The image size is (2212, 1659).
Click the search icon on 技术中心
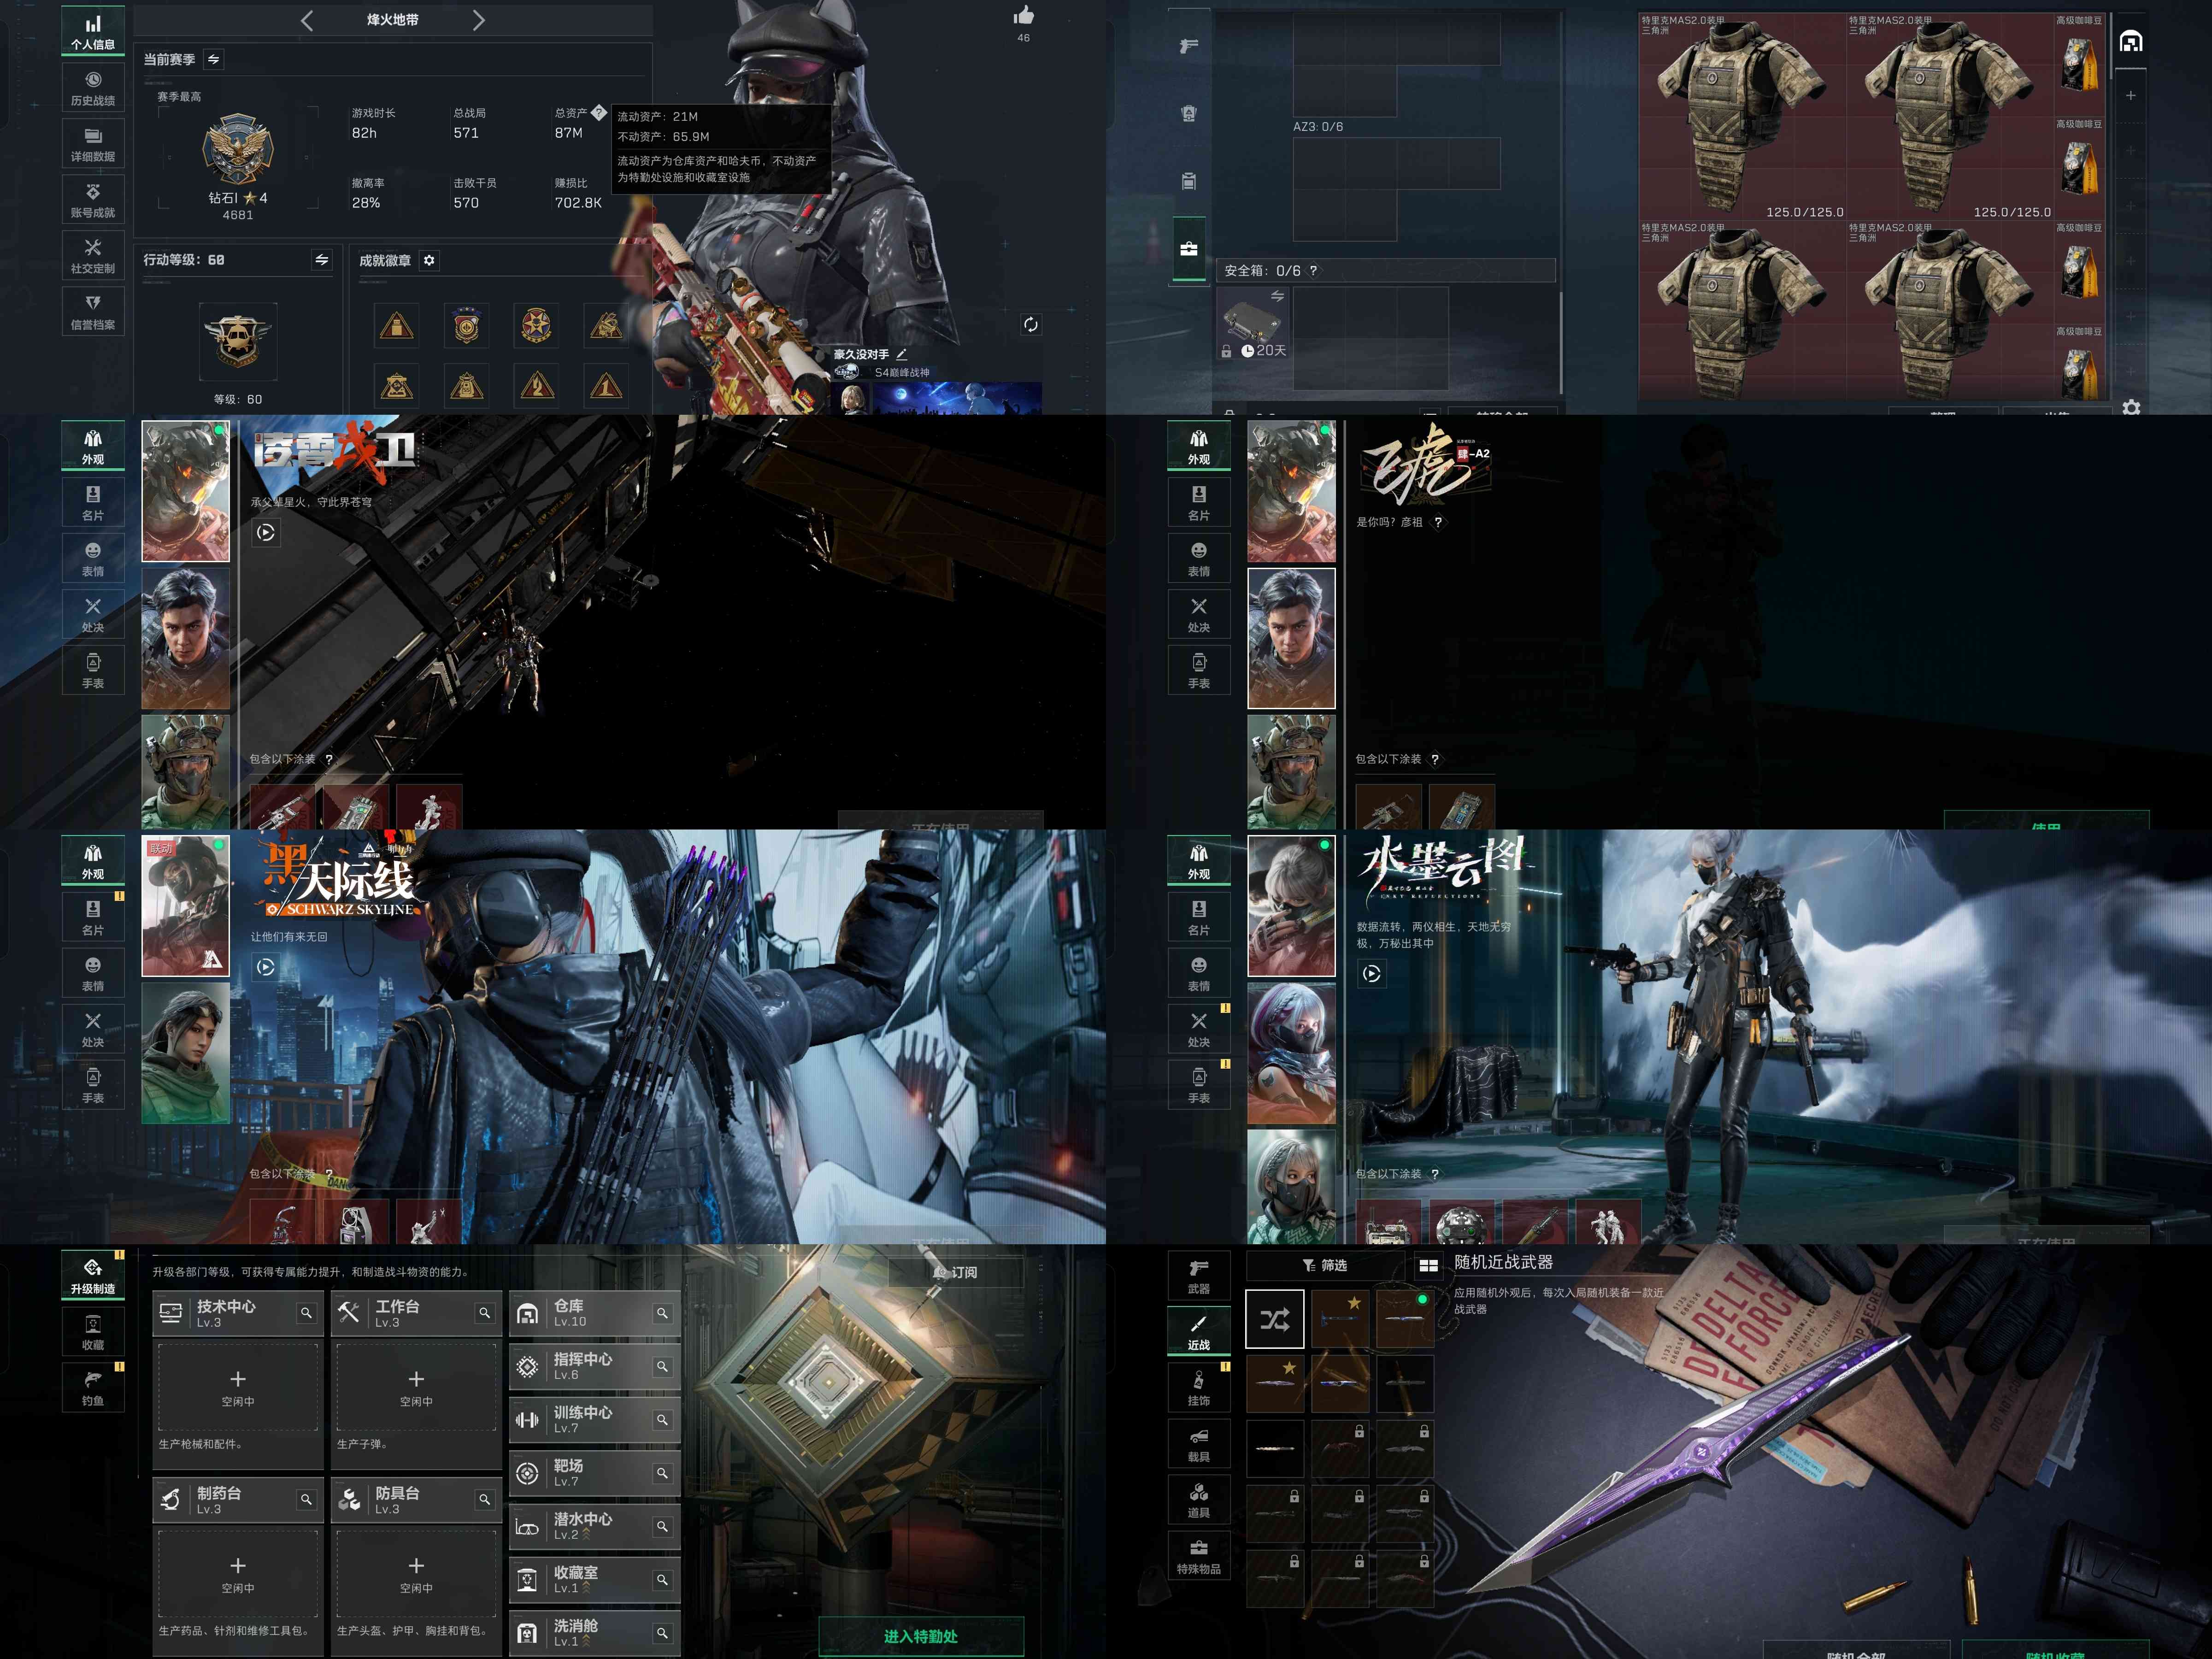pyautogui.click(x=306, y=1313)
